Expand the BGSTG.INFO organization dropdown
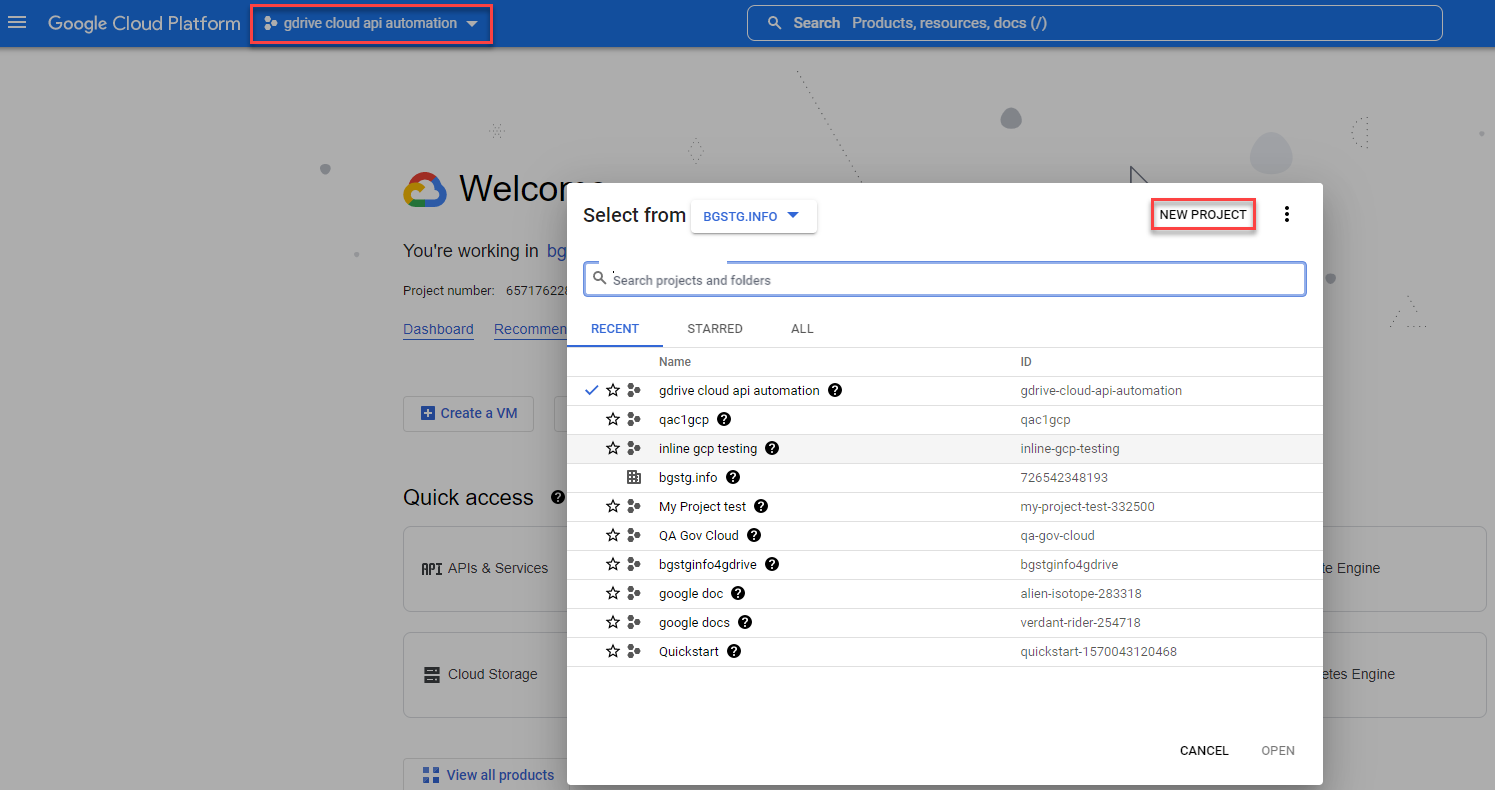This screenshot has height=790, width=1495. tap(753, 216)
